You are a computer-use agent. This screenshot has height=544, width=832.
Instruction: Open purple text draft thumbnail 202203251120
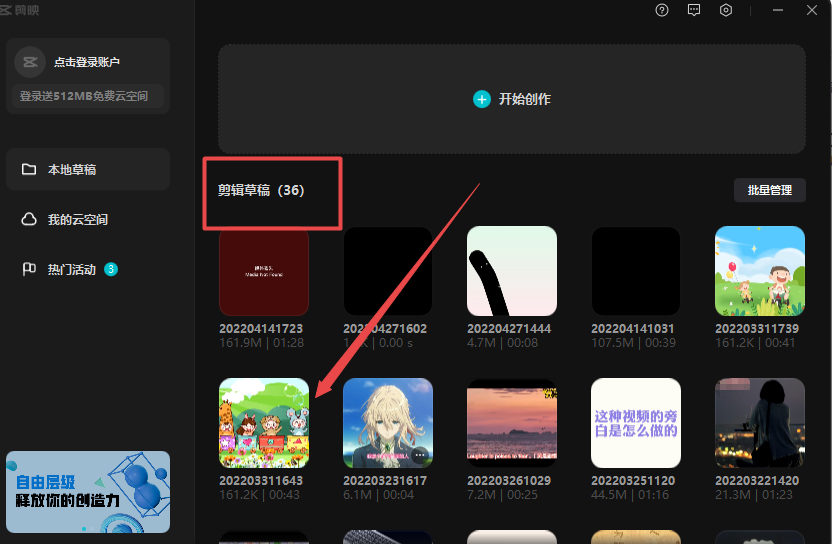tap(636, 423)
